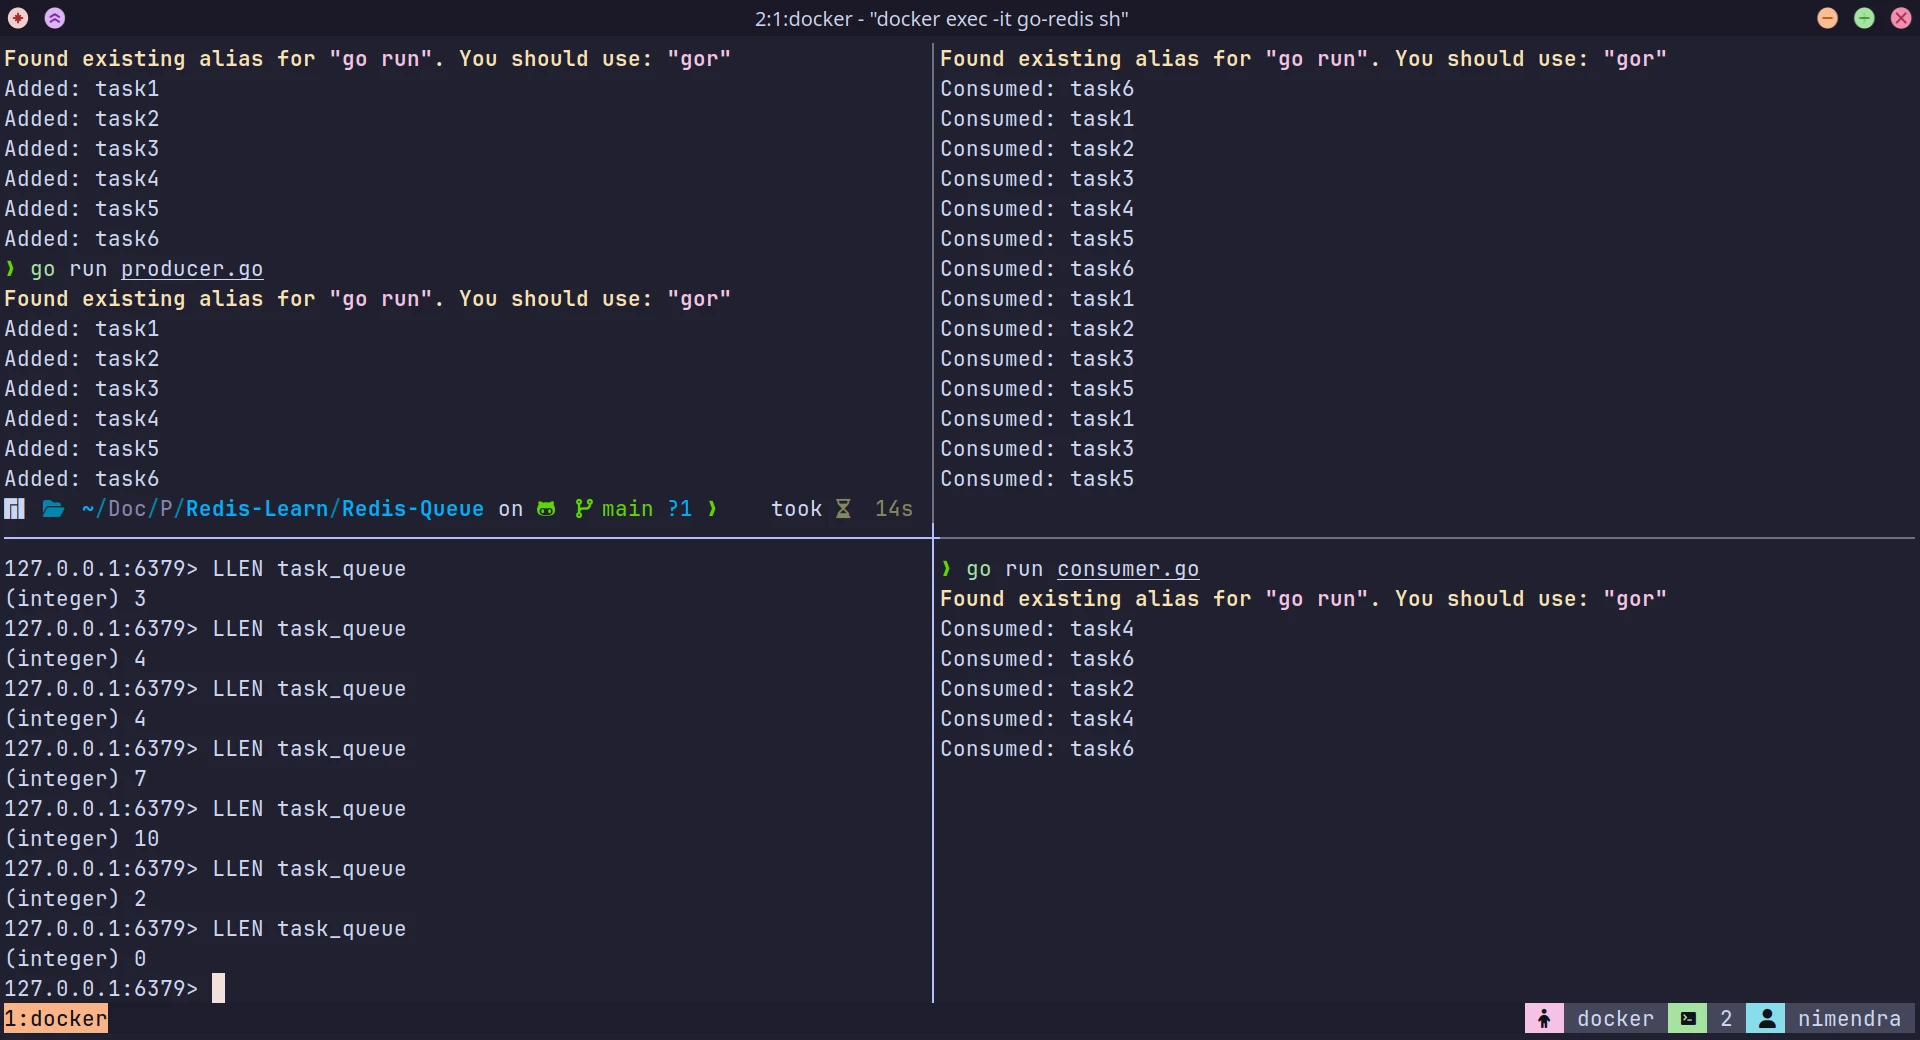Click the OS logo icon at prompt start
The width and height of the screenshot is (1920, 1040).
pyautogui.click(x=14, y=509)
